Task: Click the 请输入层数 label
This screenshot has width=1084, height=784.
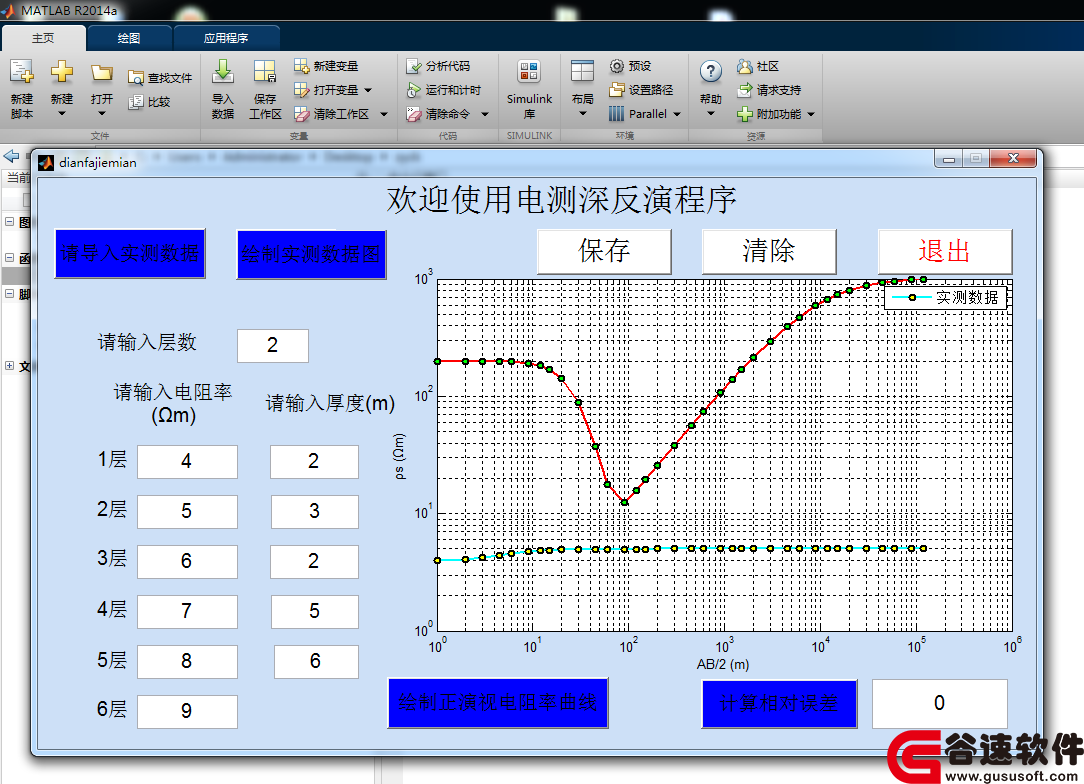Action: coord(147,342)
